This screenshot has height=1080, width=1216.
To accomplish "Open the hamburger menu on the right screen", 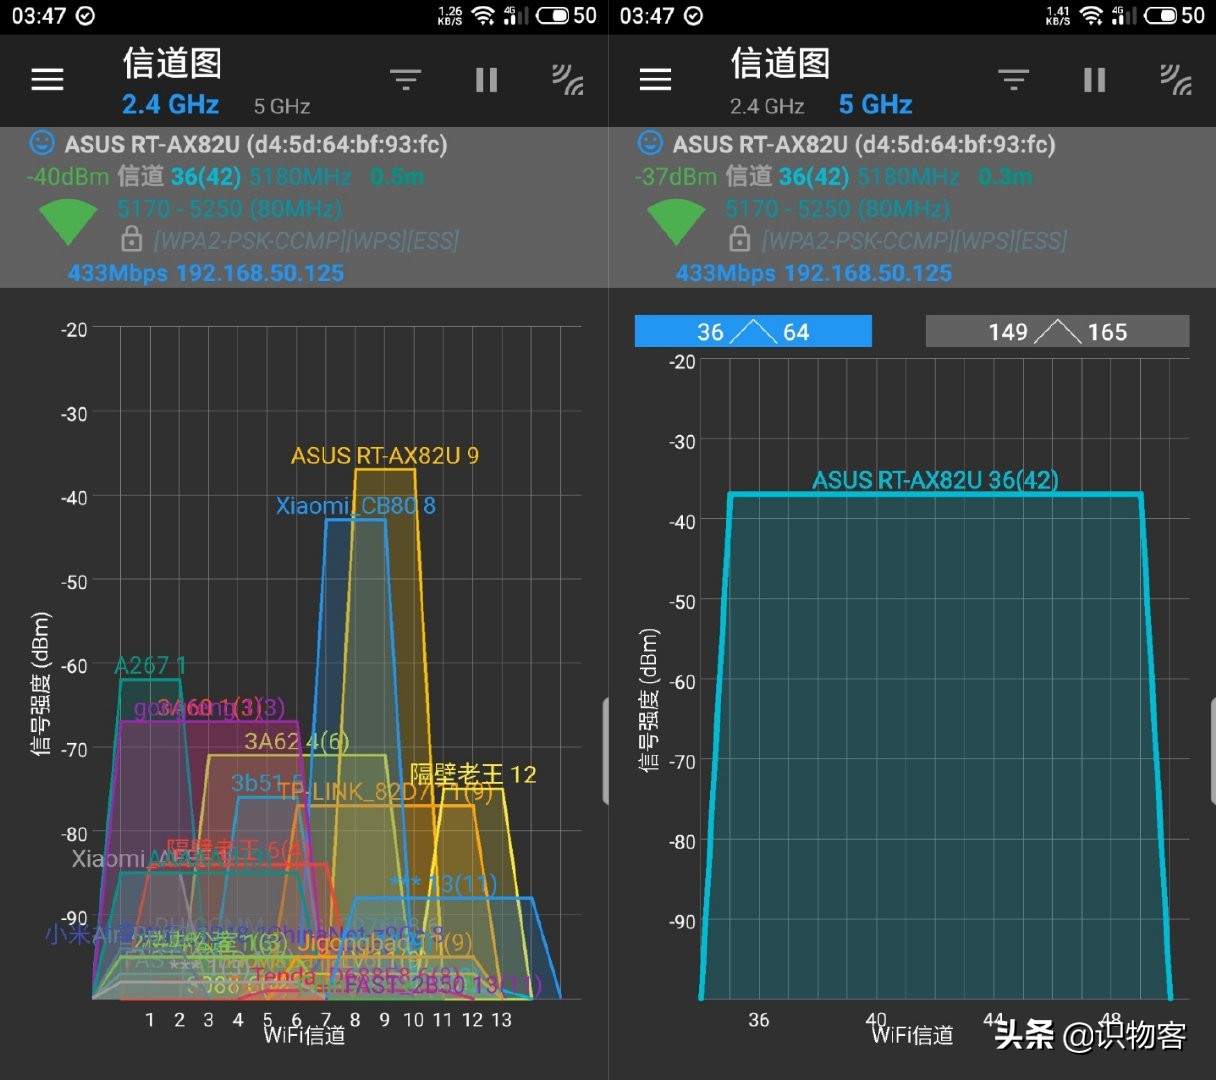I will 655,79.
